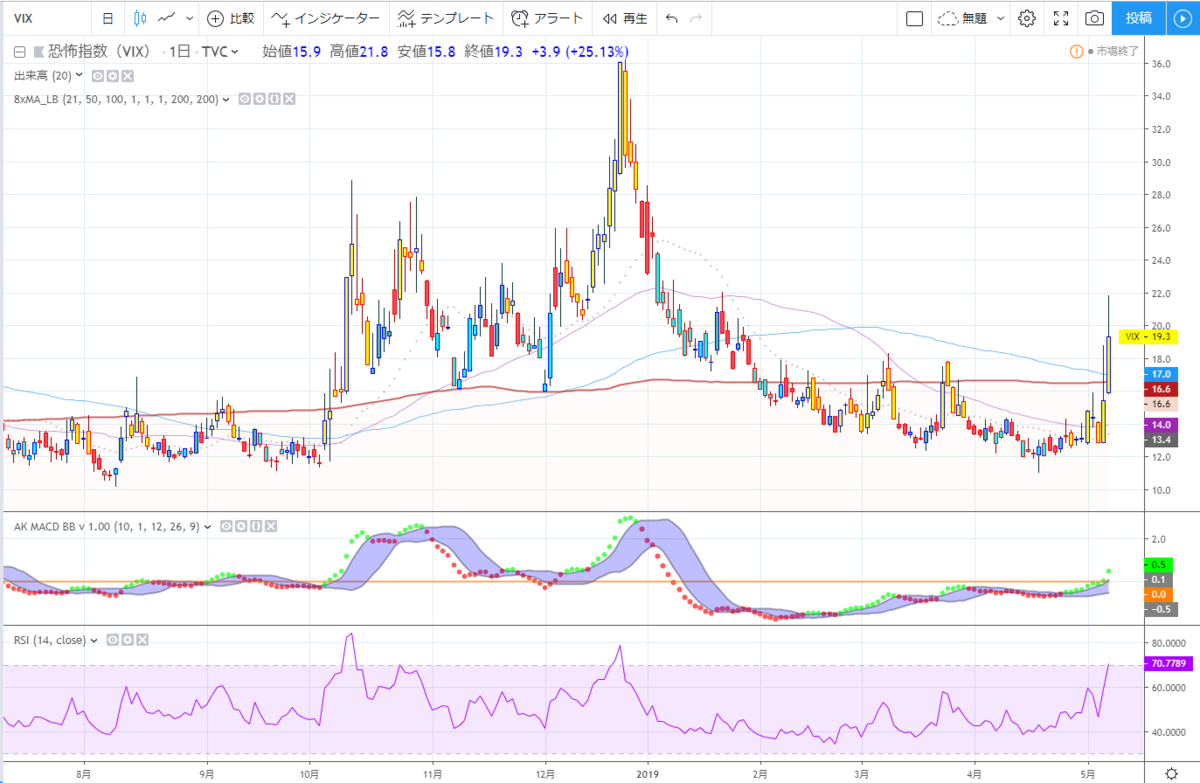Start bar replay with 再生
Viewport: 1200px width, 783px height.
tap(625, 18)
